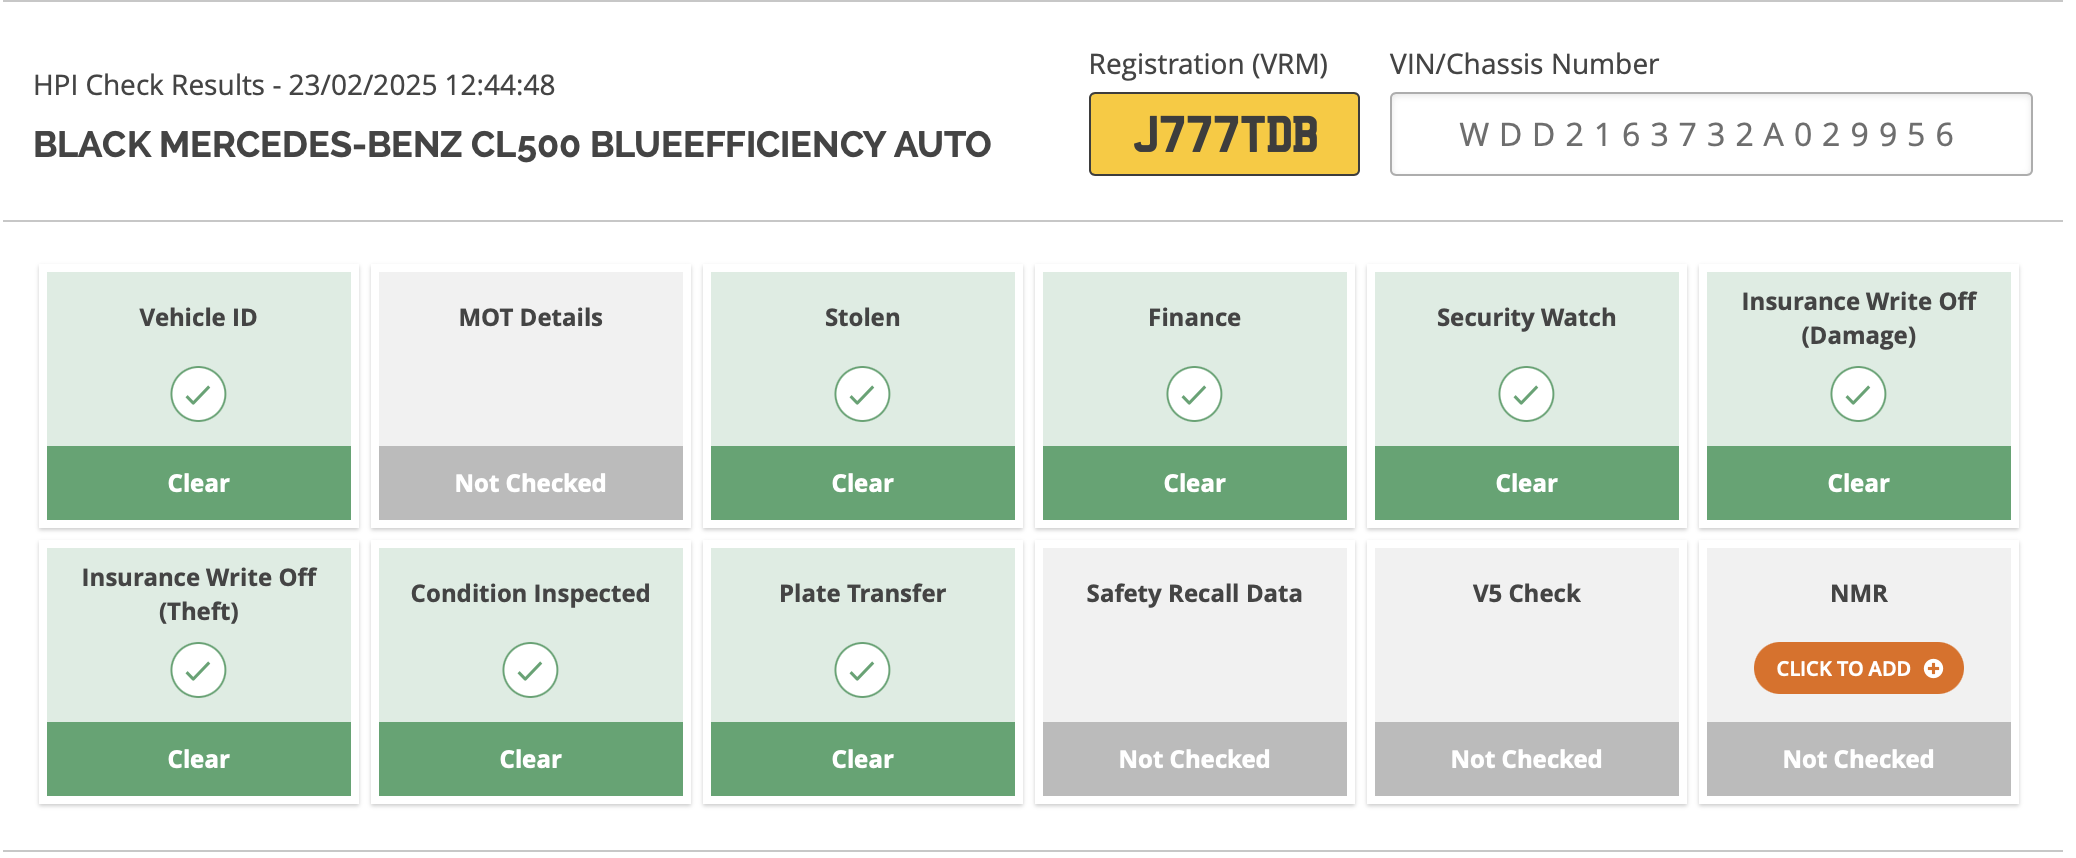Click the Insurance Write Off (Theft) checkmark icon
This screenshot has height=858, width=2076.
[198, 670]
